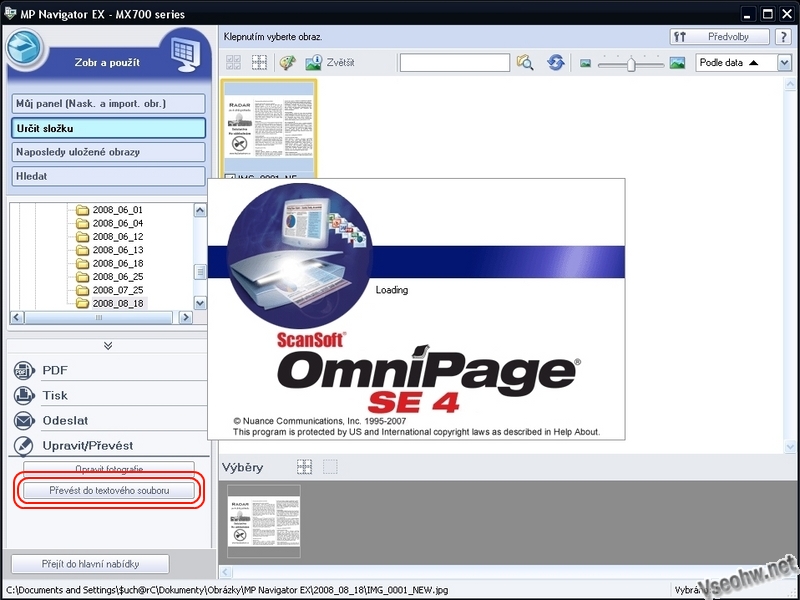
Task: Click Převést do textového souboru button
Action: [x=109, y=490]
